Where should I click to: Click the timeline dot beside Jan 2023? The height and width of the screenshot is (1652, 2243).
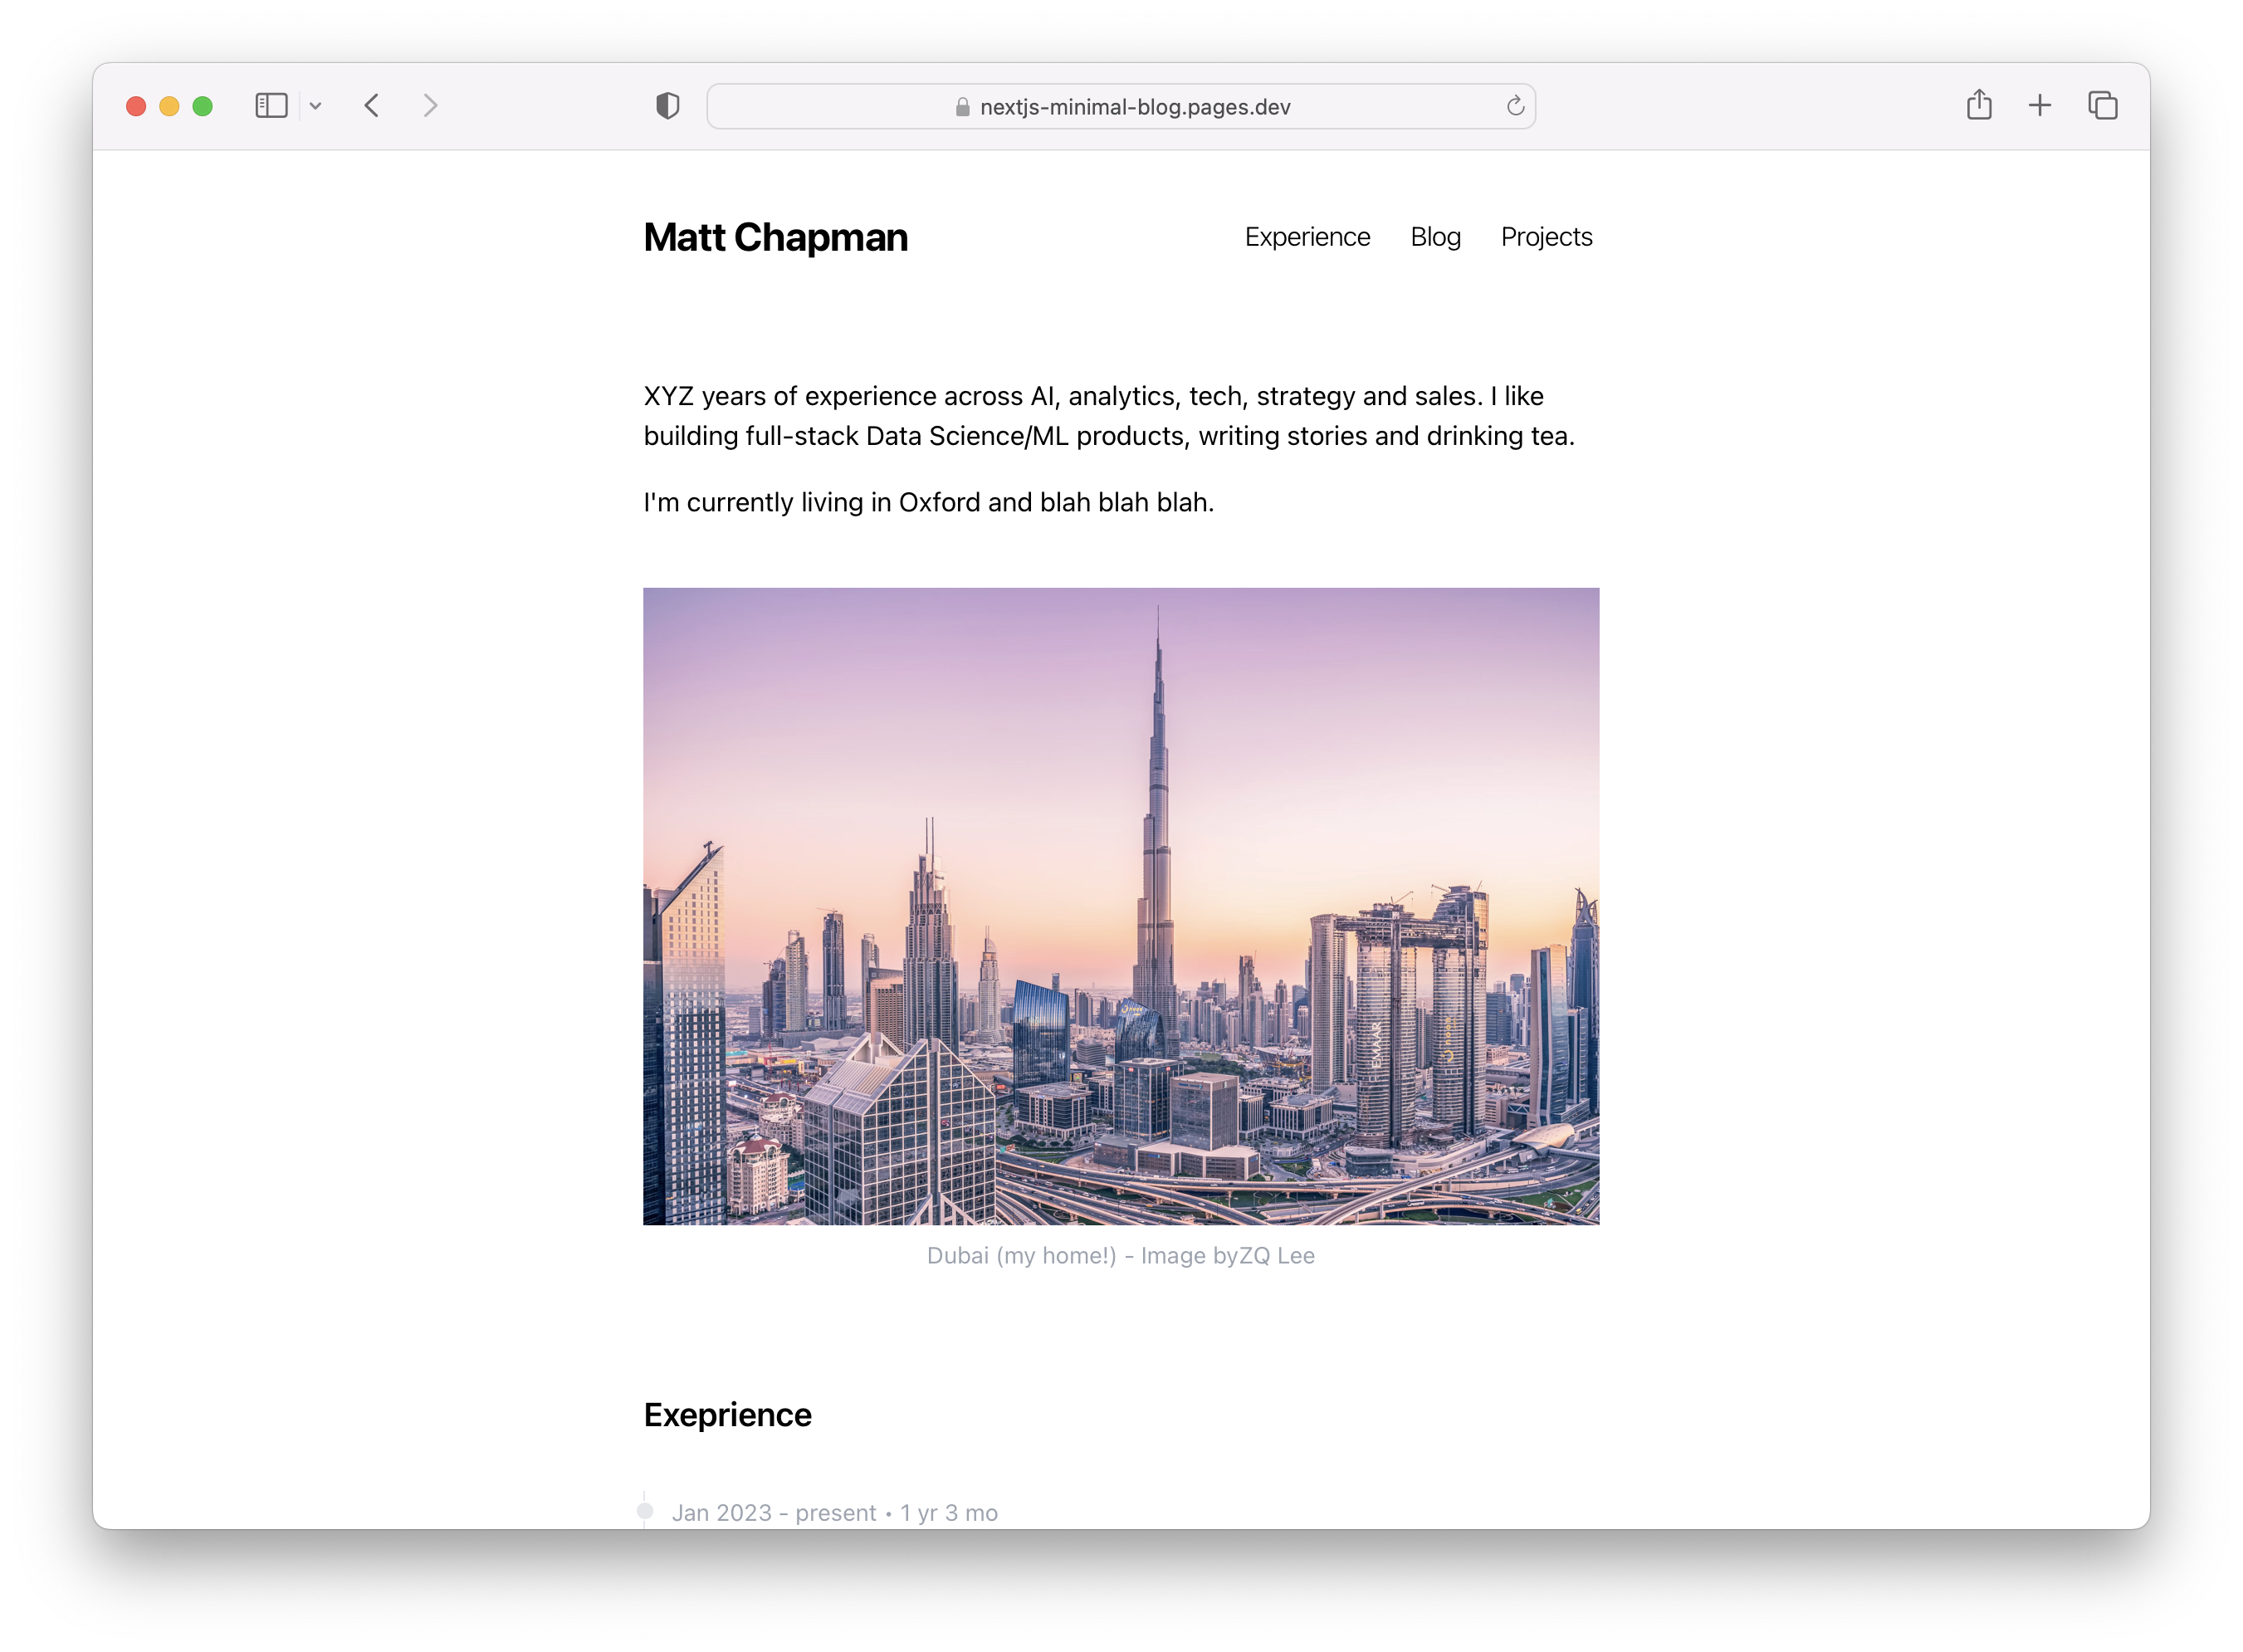tap(645, 1511)
